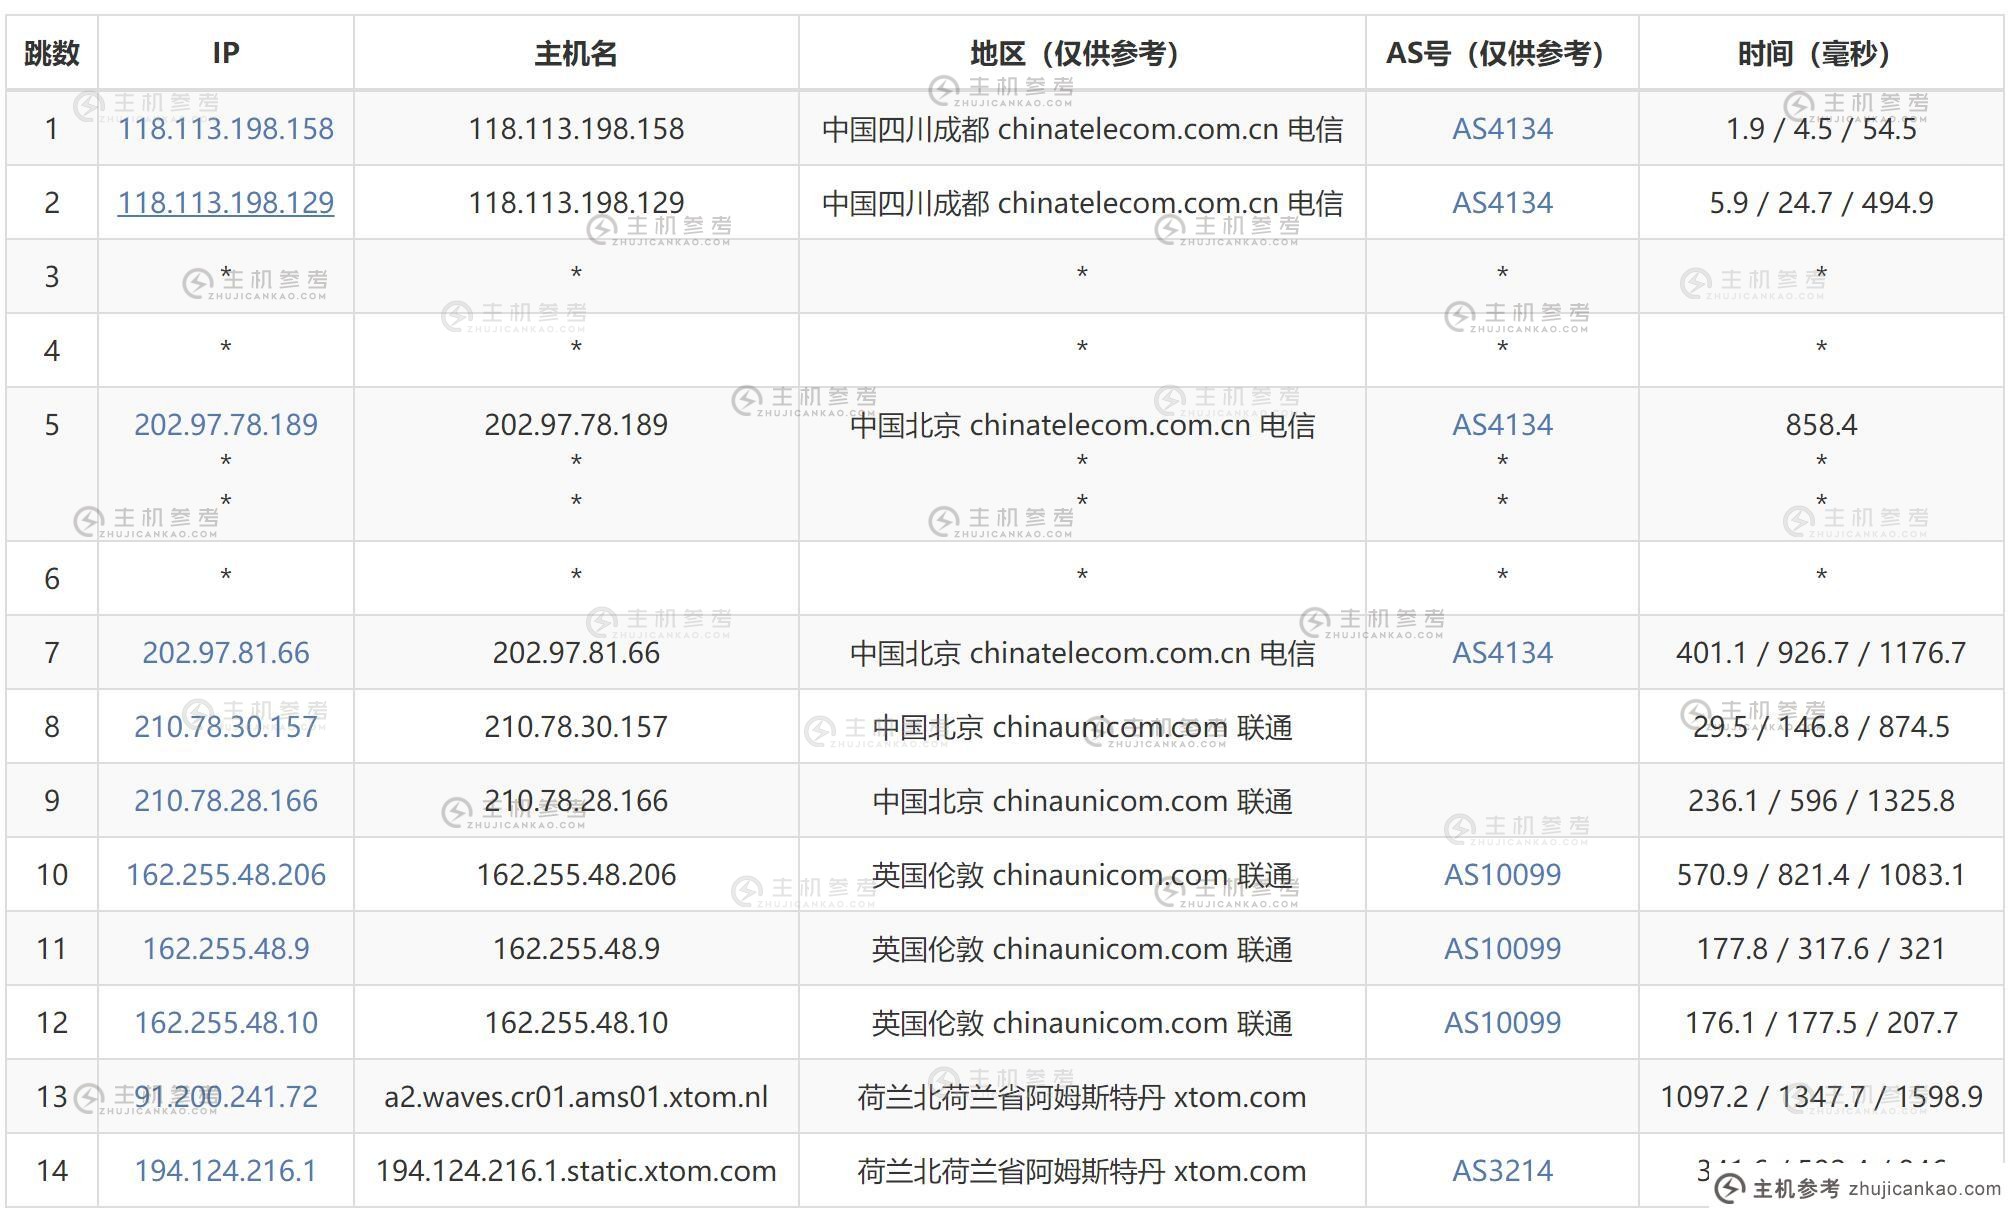Open IP link 210.78.28.166

point(226,801)
